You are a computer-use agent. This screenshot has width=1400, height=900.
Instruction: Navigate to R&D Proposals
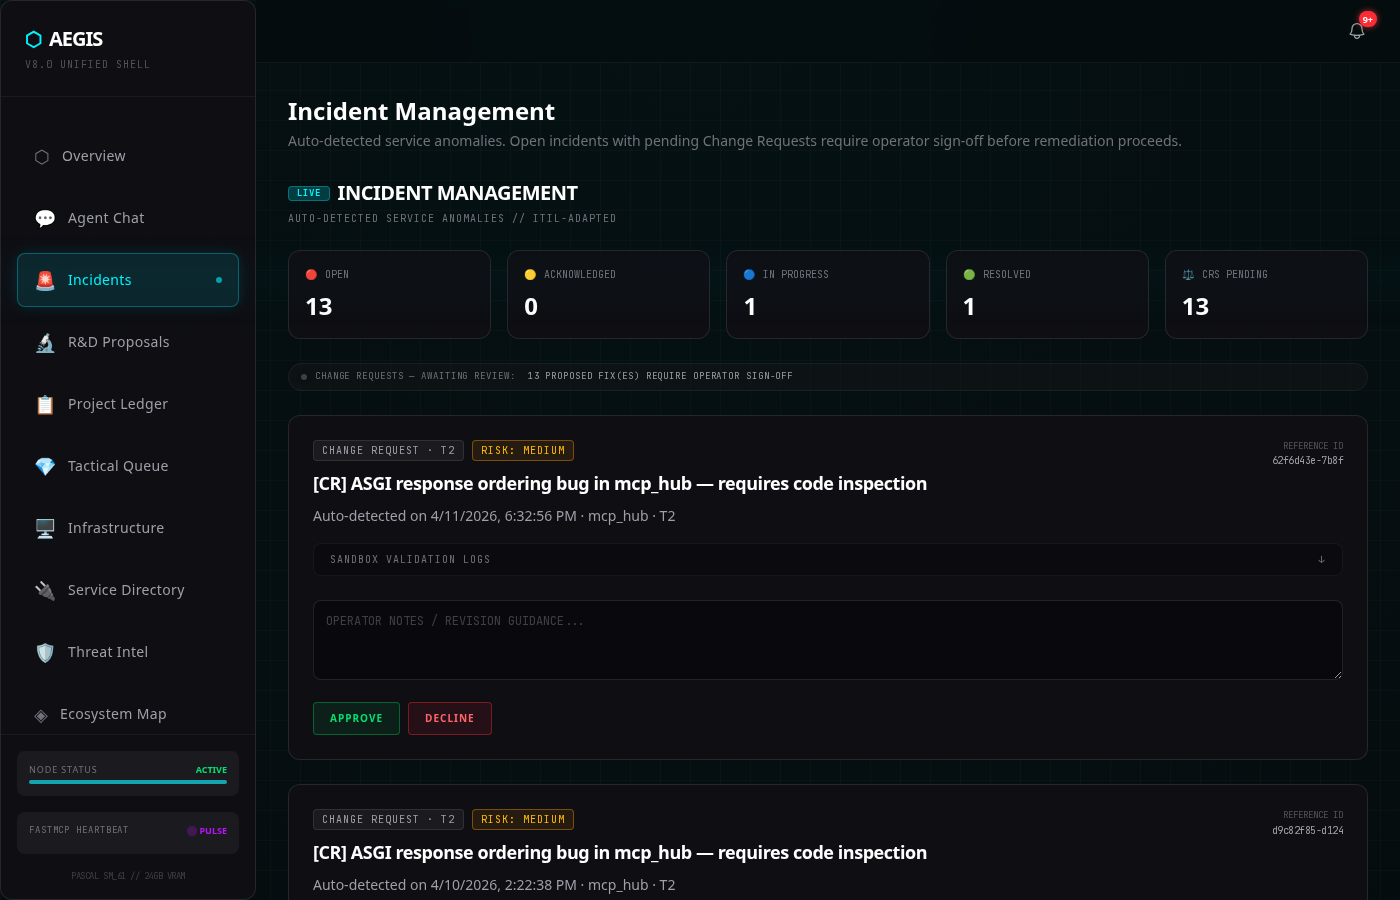(x=128, y=342)
